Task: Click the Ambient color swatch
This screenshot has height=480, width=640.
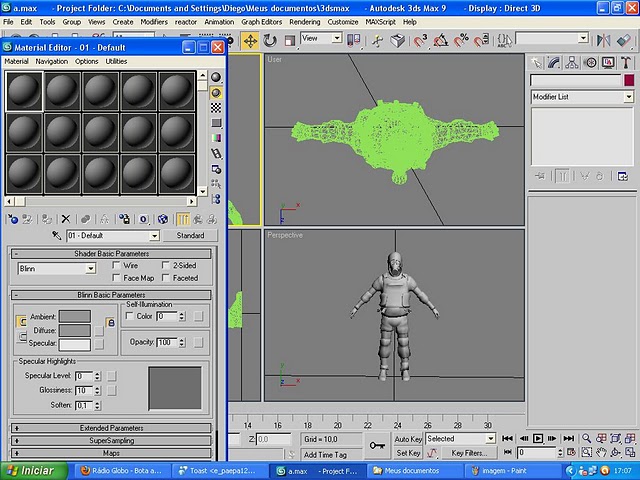Action: tap(75, 316)
